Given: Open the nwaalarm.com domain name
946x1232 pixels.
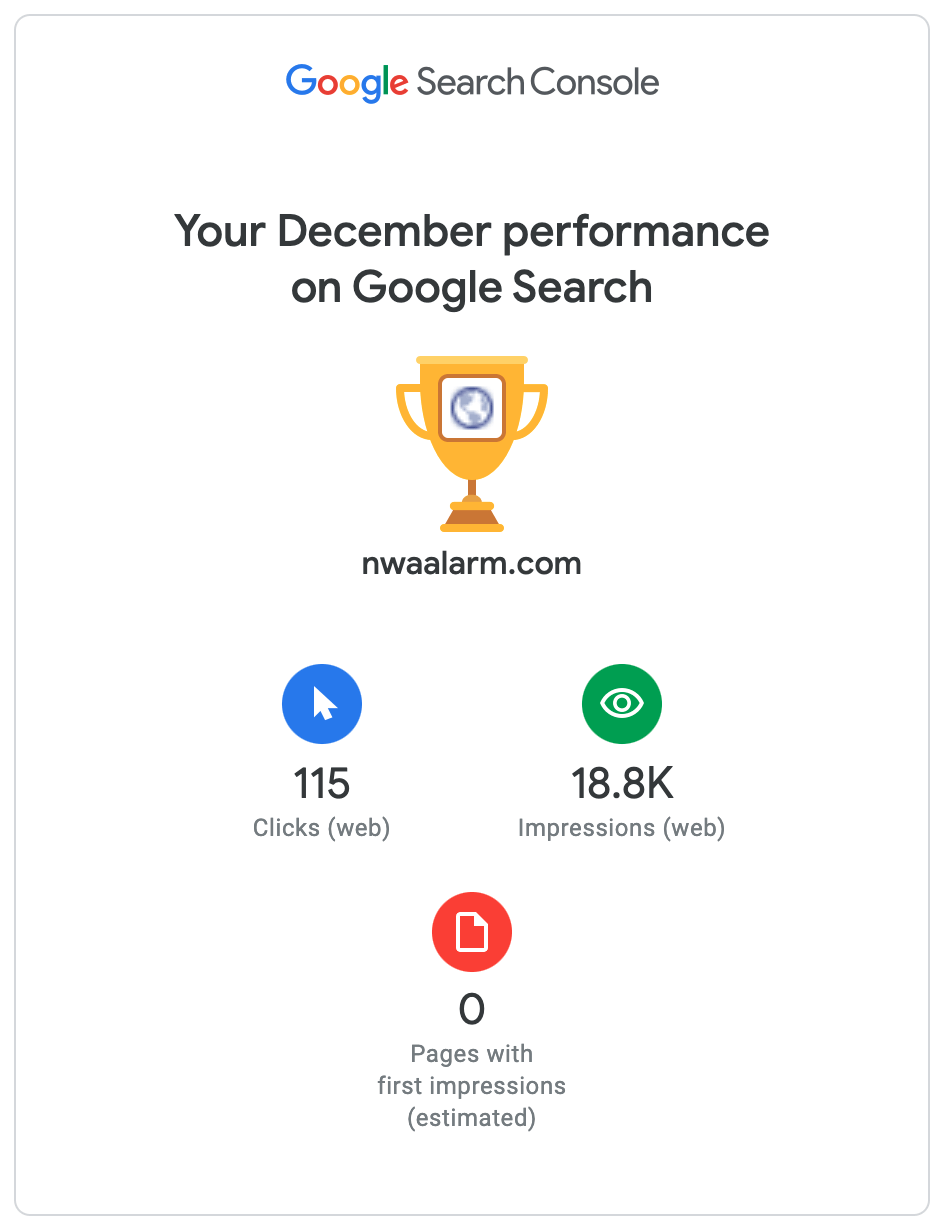Looking at the screenshot, I should [472, 563].
